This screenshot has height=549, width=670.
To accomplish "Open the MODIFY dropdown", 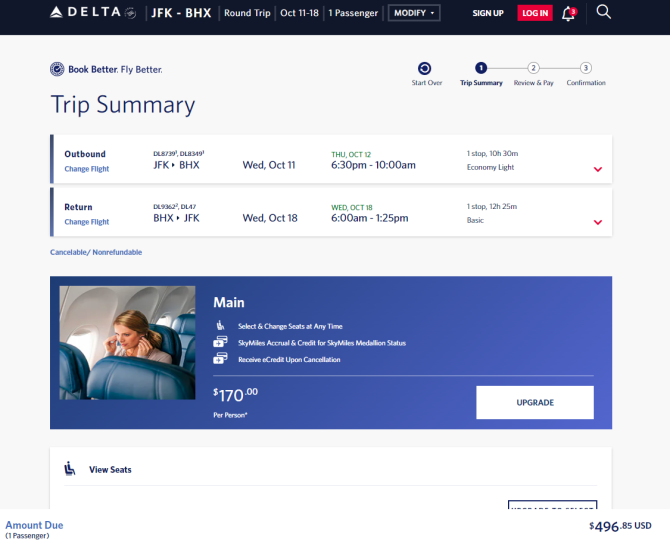I will pyautogui.click(x=414, y=13).
